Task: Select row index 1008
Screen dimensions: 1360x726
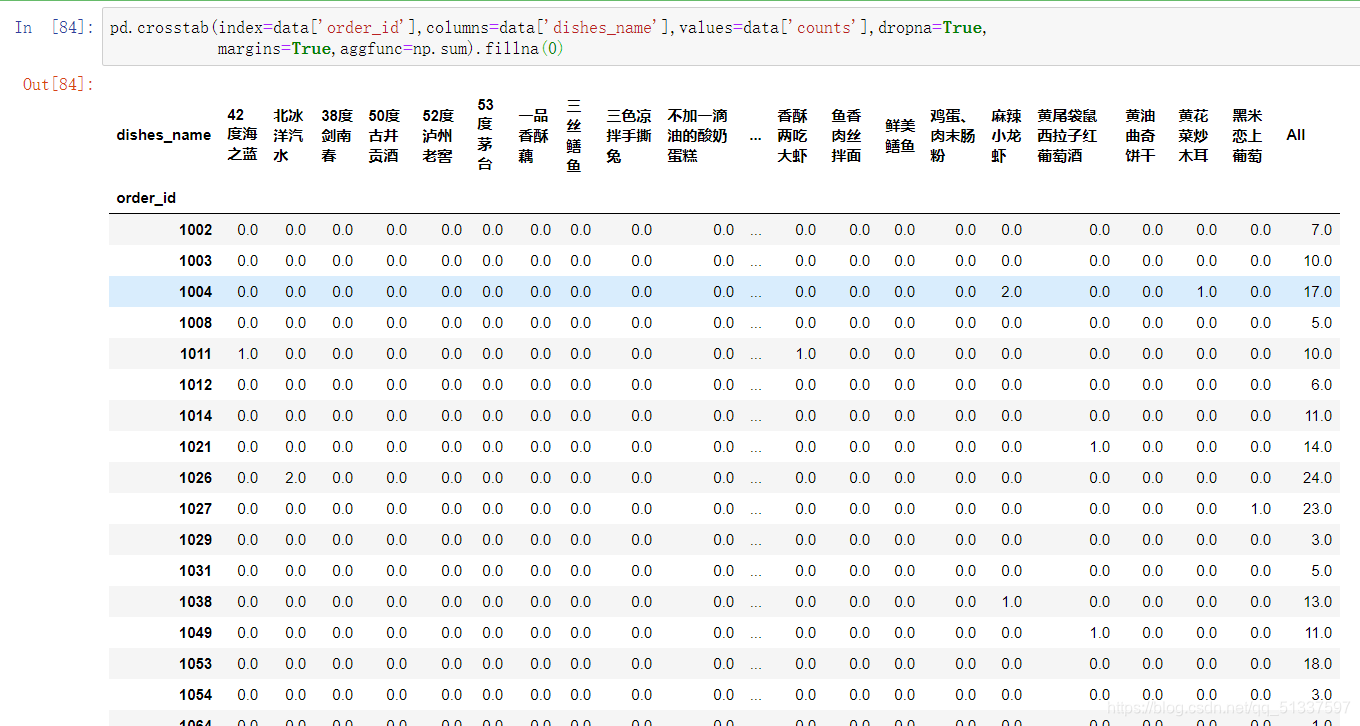Action: tap(196, 323)
